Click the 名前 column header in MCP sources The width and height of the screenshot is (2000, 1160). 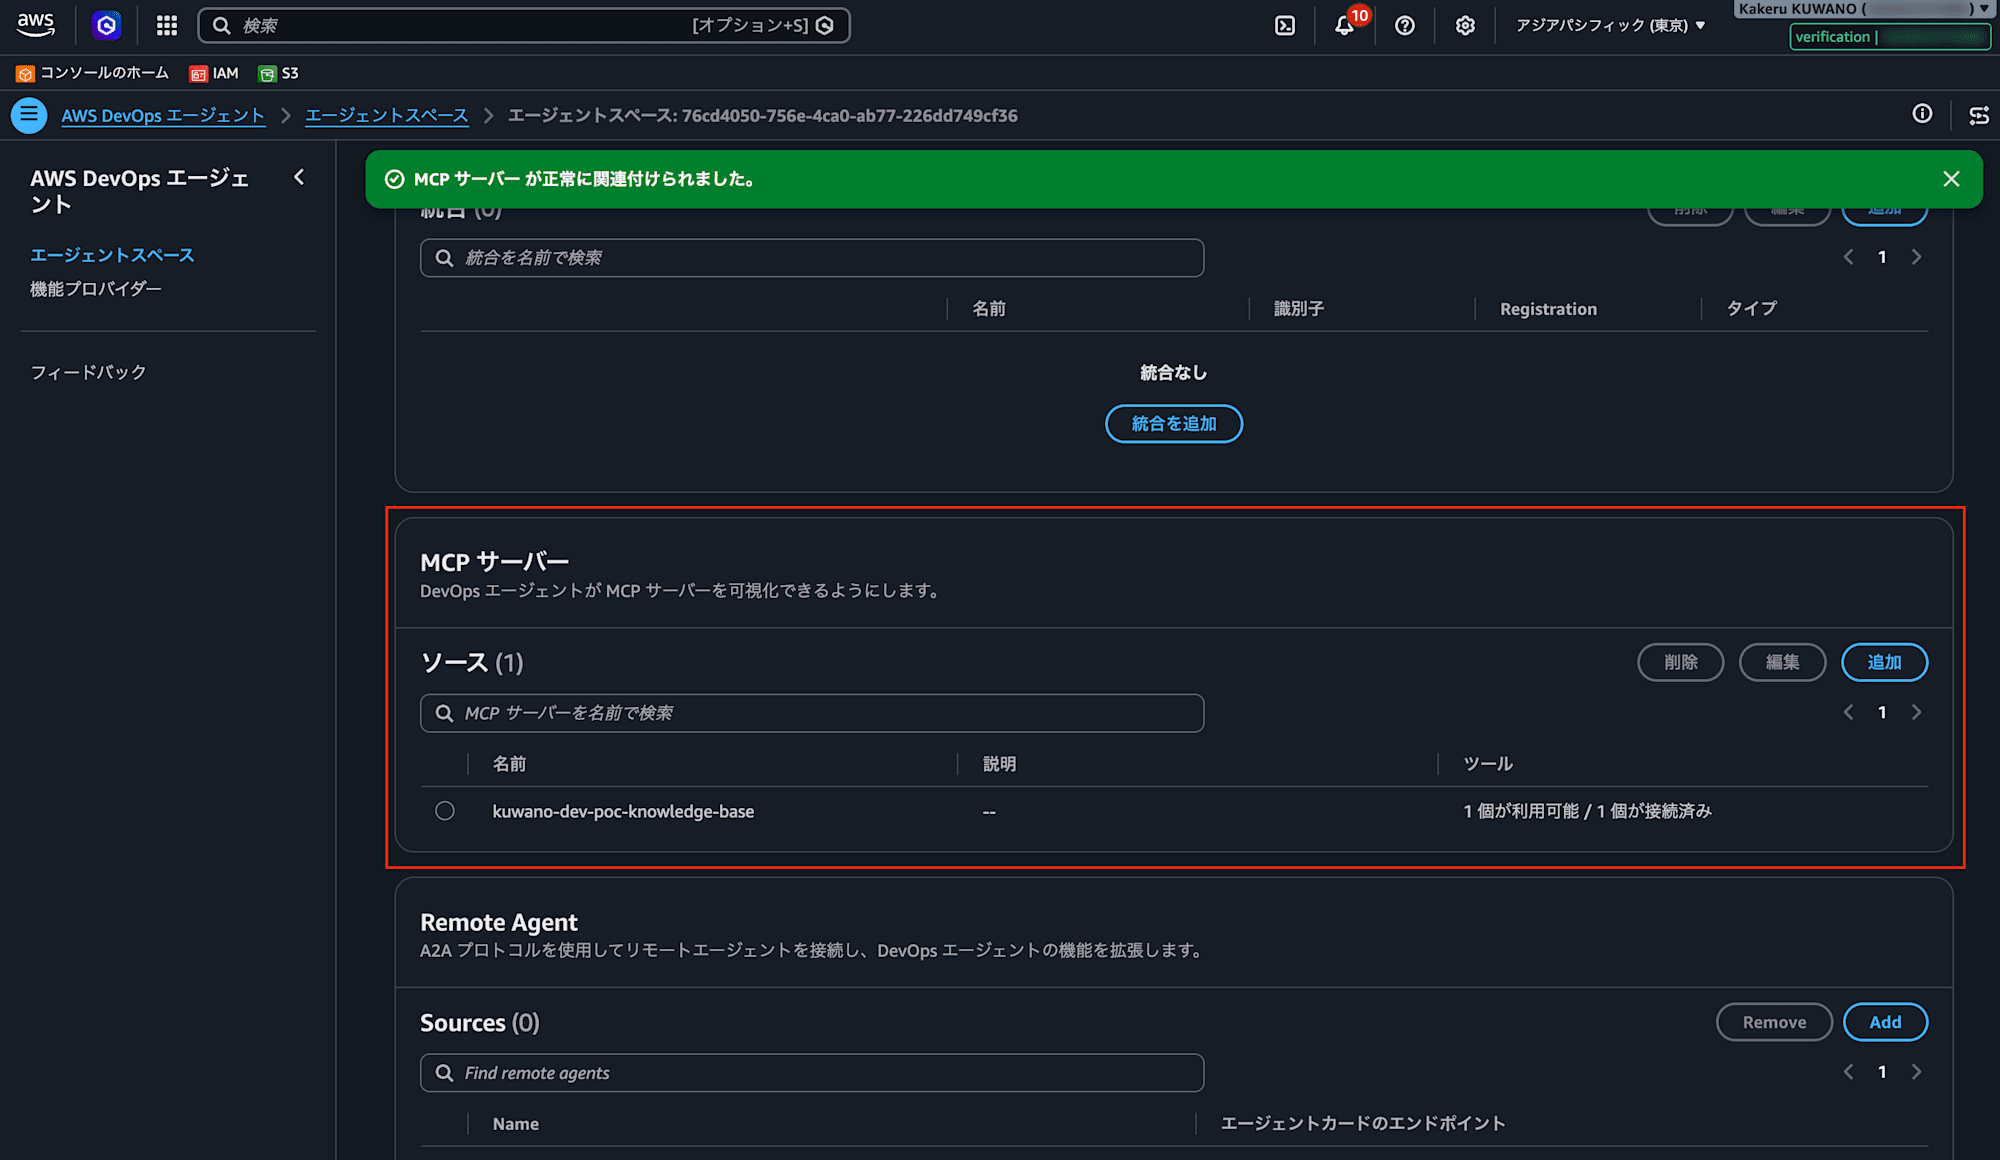[509, 764]
